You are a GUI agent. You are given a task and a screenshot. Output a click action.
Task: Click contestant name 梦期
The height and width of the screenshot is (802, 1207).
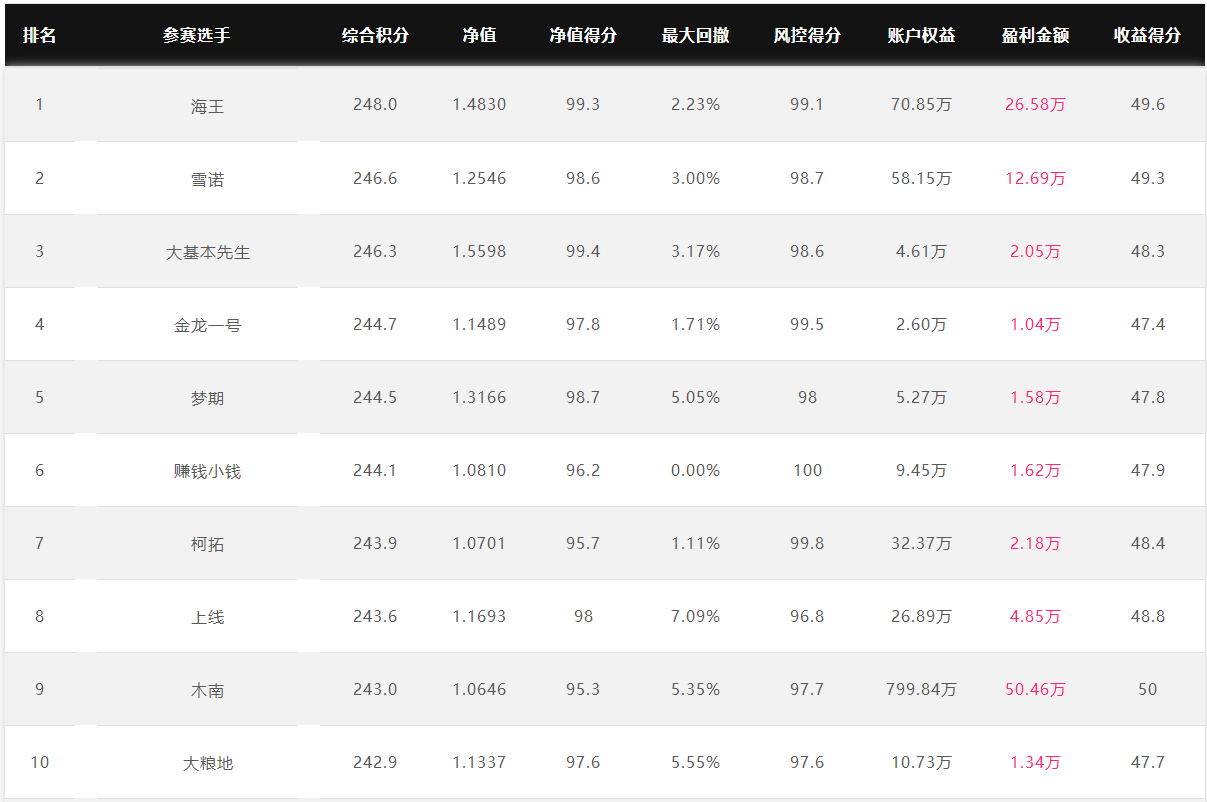(208, 398)
